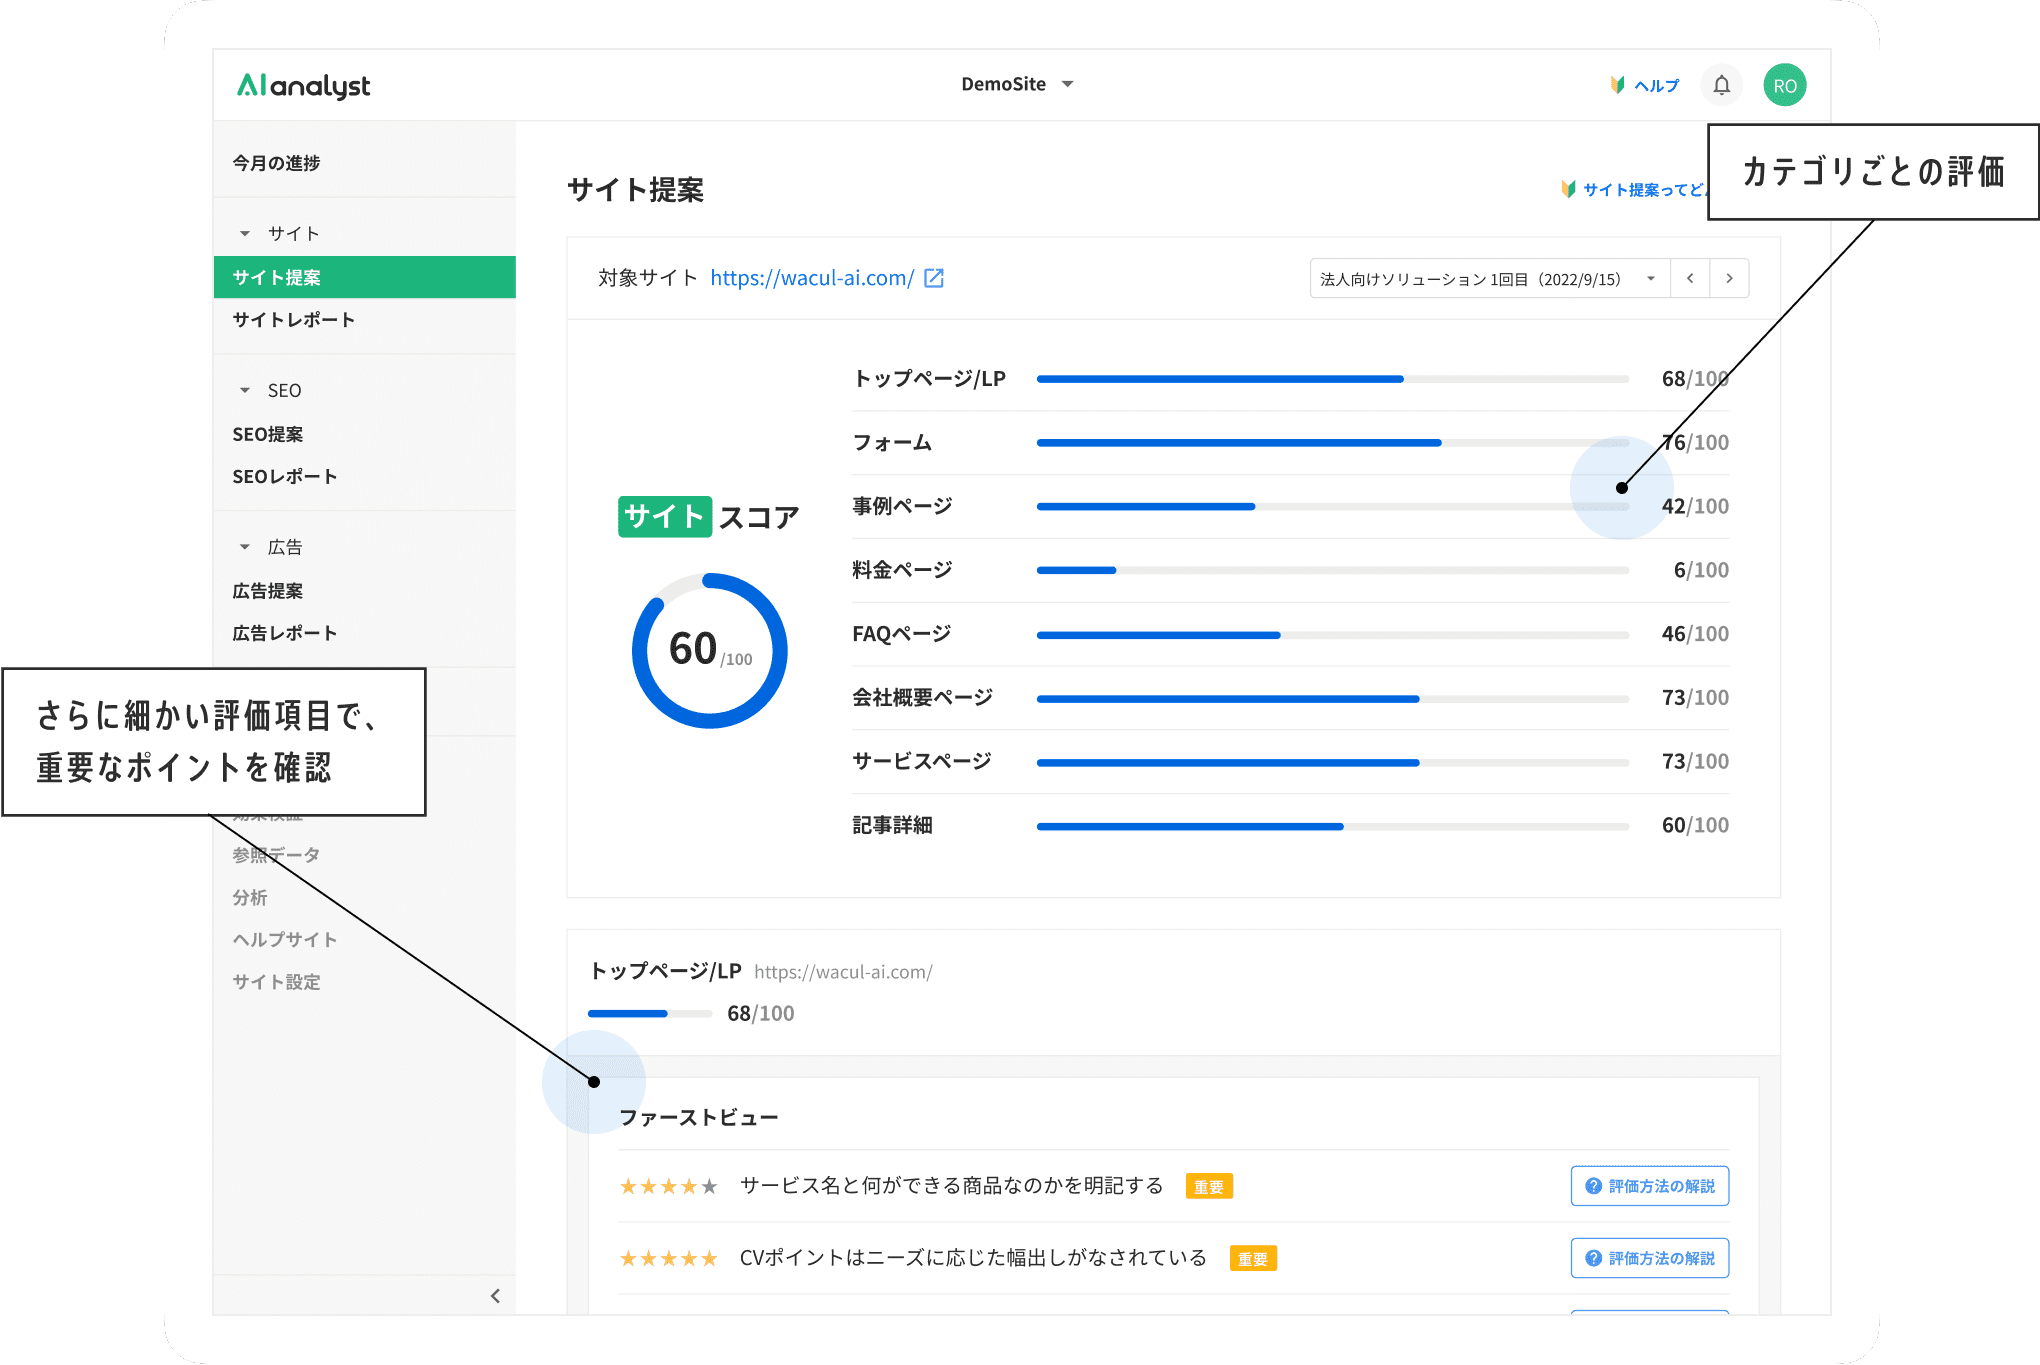Select the 会社概要ページ category row label

click(x=922, y=698)
